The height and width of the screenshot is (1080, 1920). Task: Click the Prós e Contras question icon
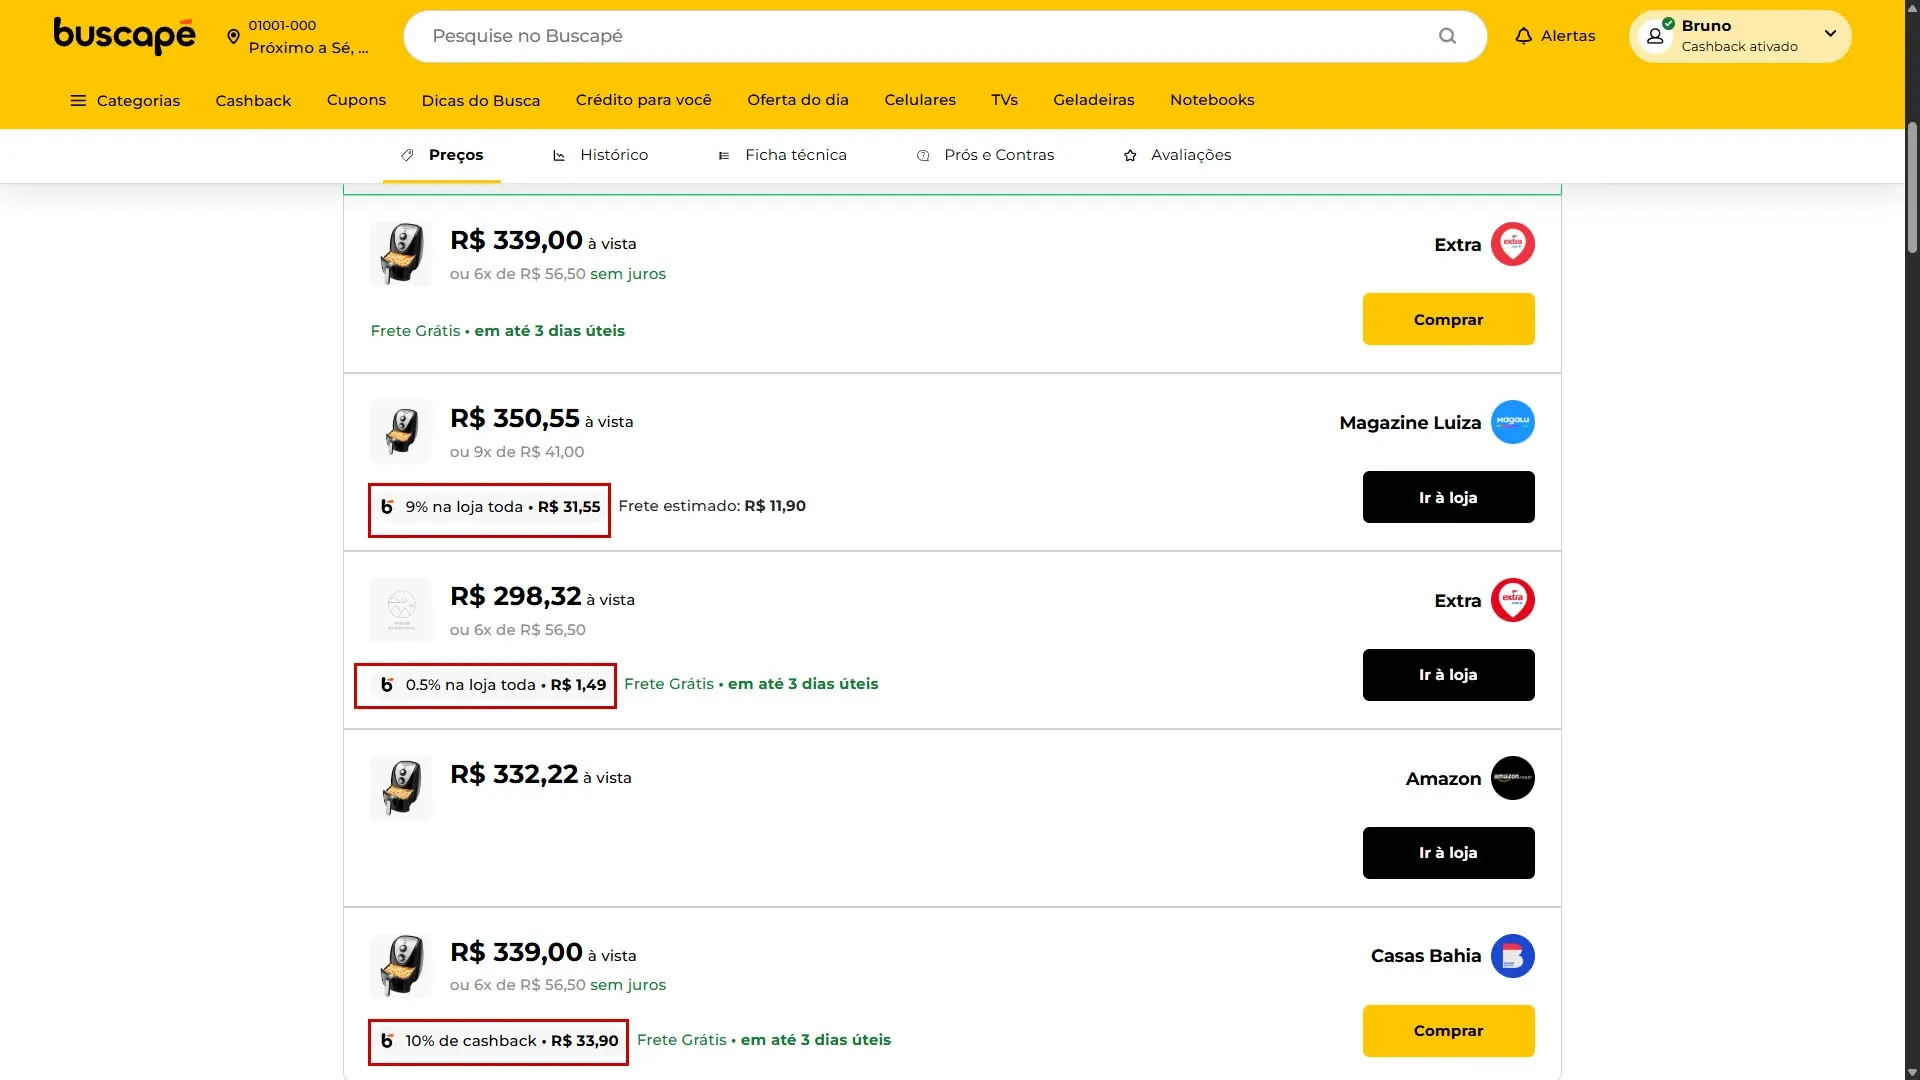coord(922,155)
